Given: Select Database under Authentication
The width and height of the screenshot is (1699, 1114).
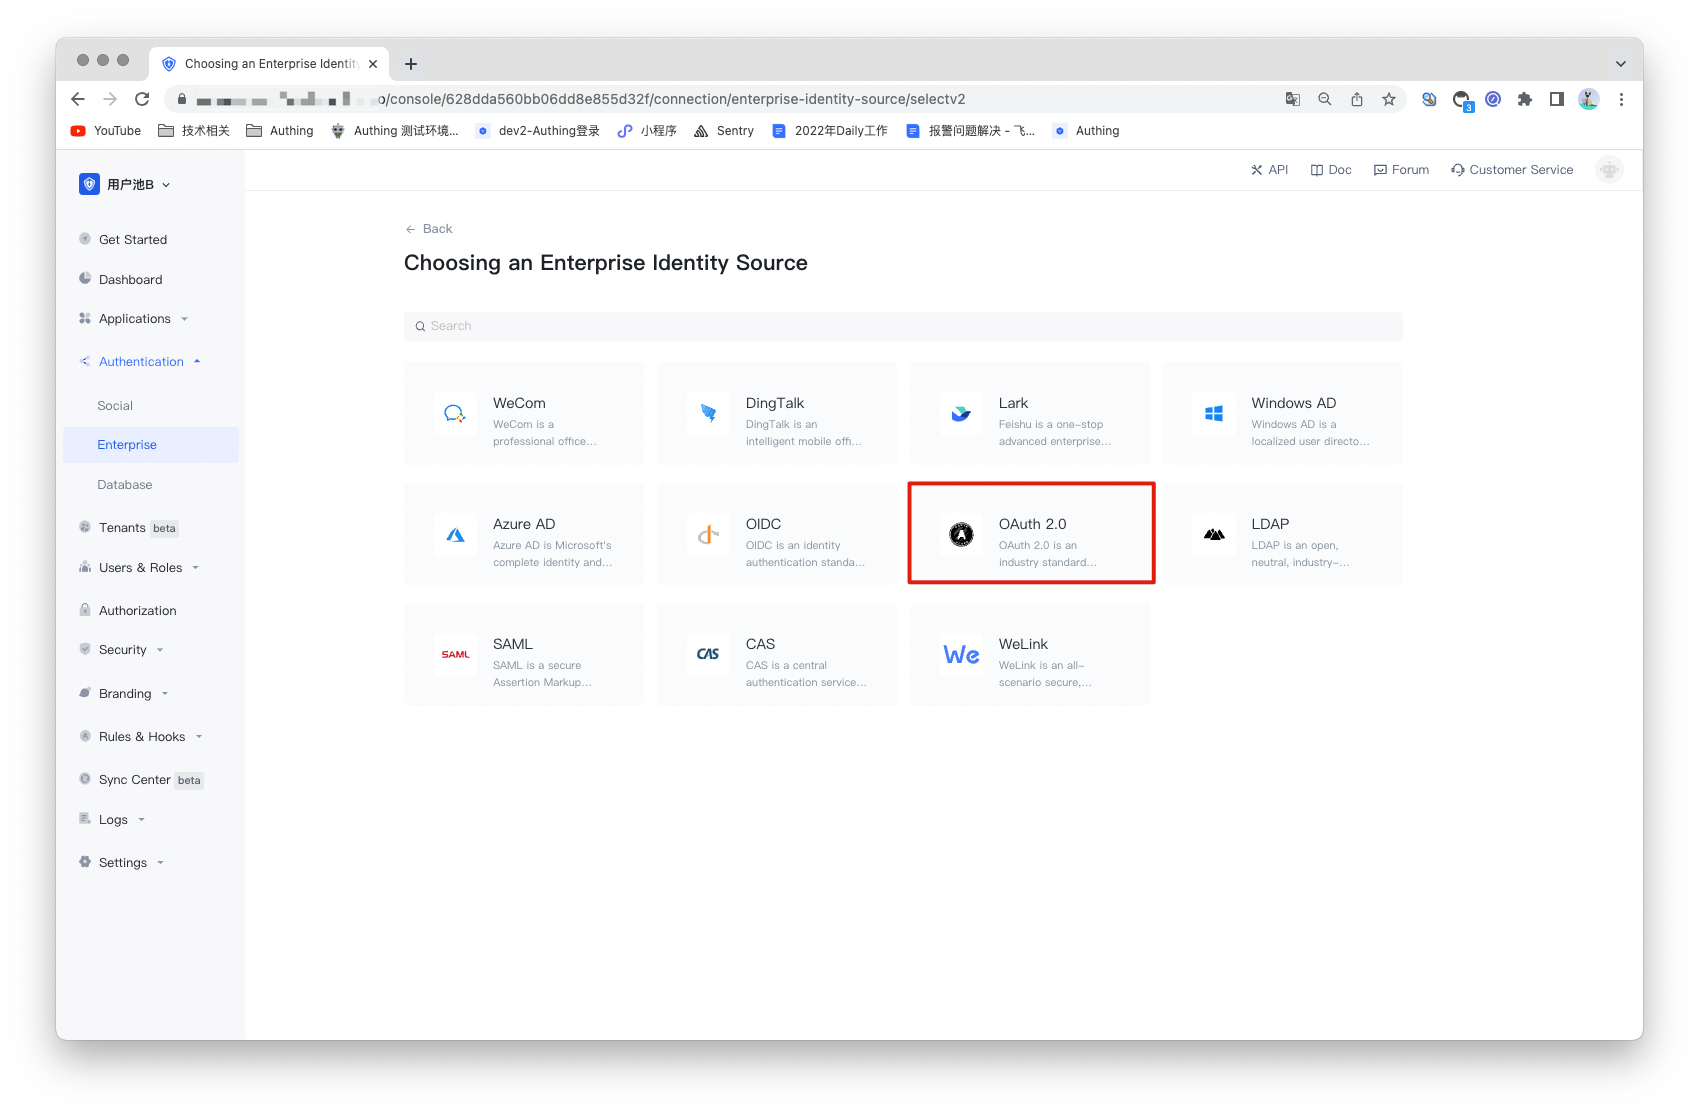Looking at the screenshot, I should point(125,485).
